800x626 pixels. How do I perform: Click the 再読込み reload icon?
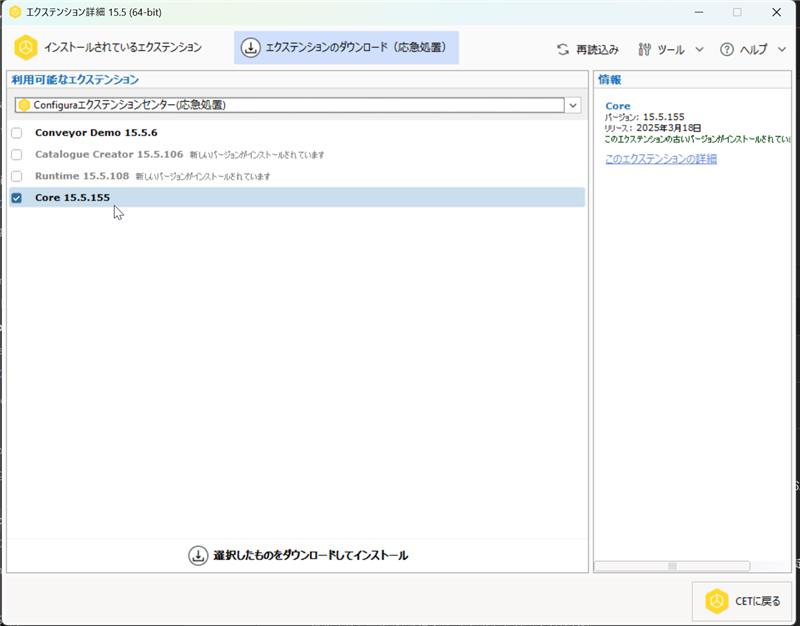click(563, 49)
